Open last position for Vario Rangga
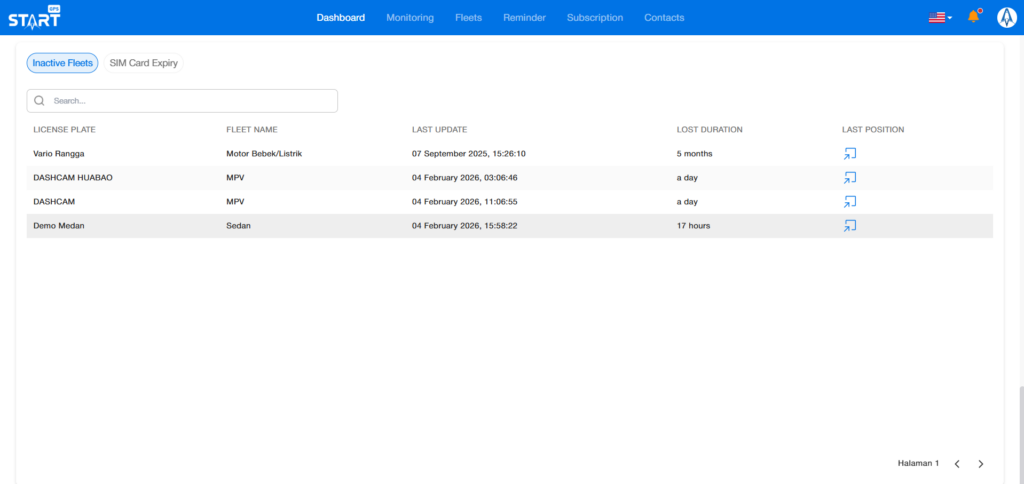This screenshot has width=1024, height=484. [x=849, y=154]
